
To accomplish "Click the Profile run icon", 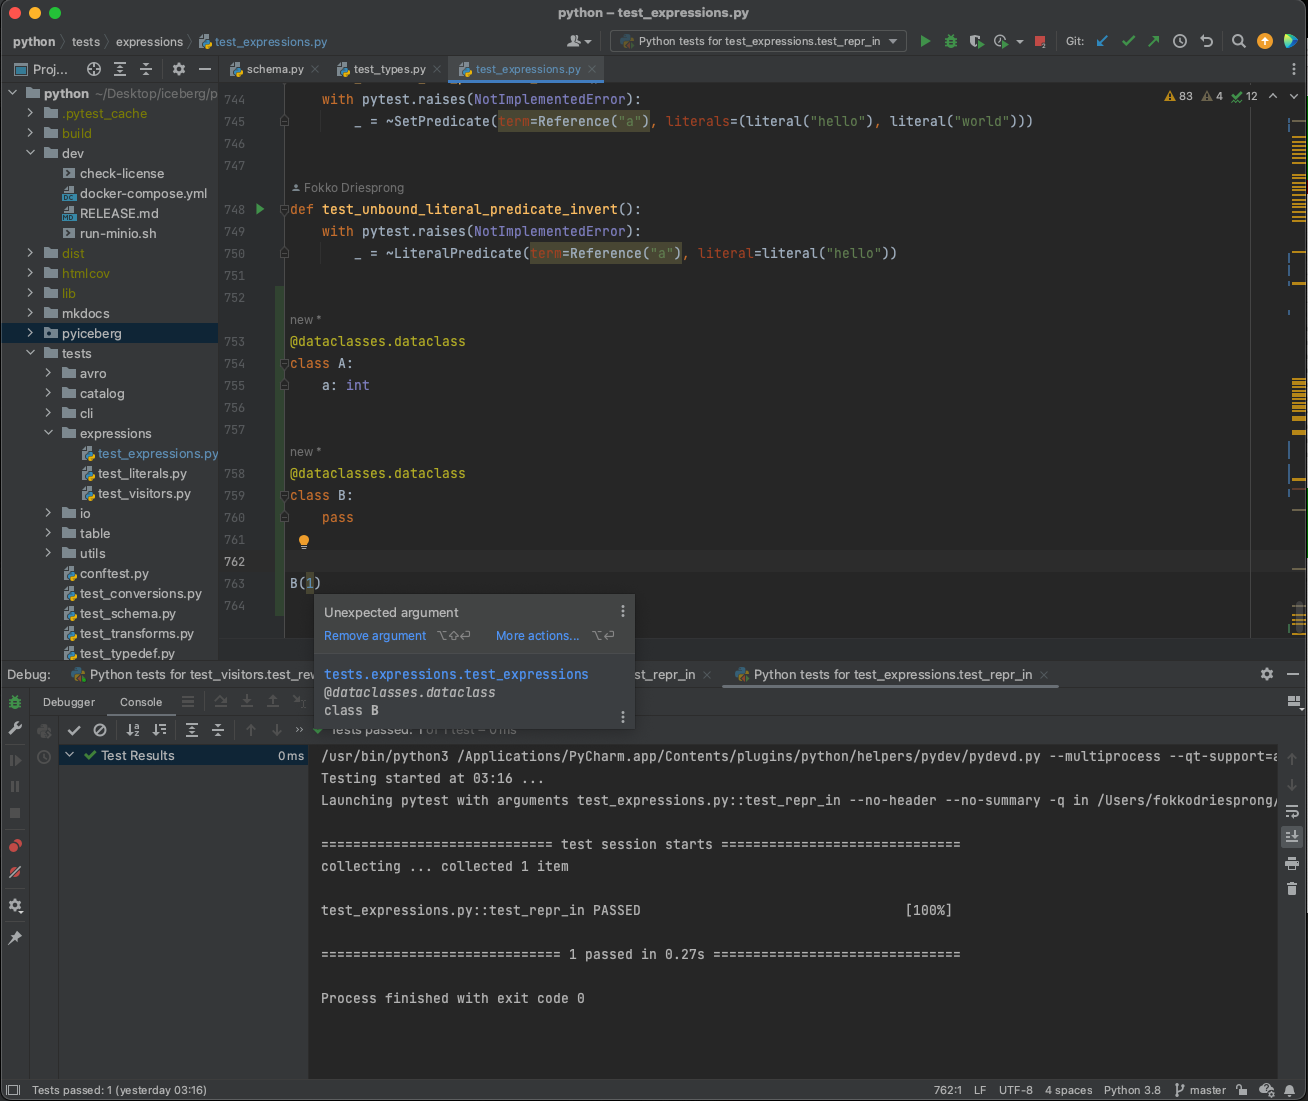I will [x=1001, y=41].
